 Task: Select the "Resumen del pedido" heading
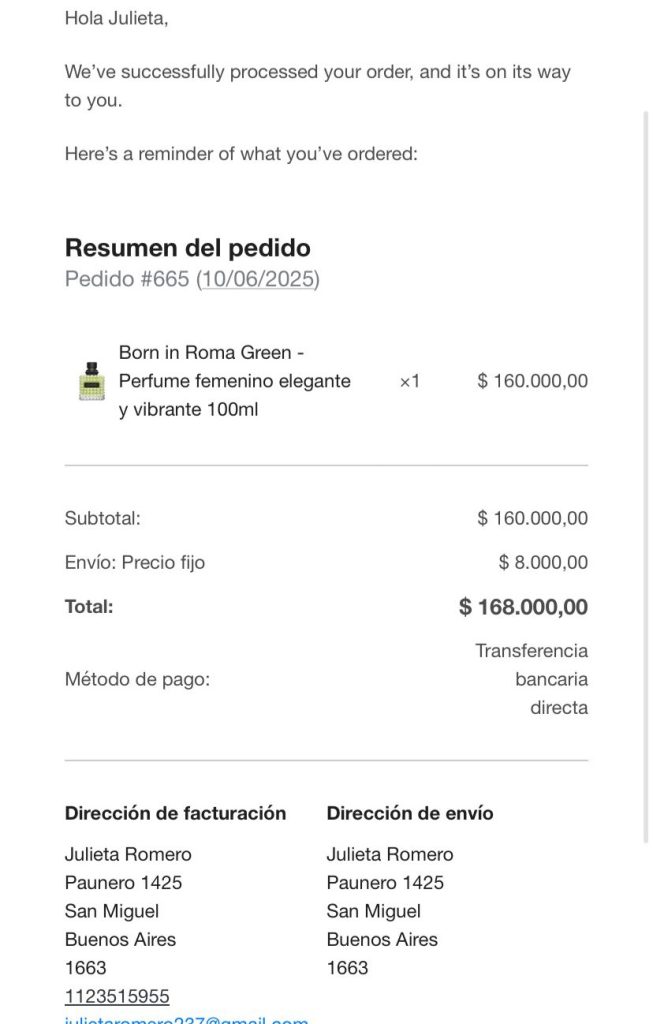(187, 247)
